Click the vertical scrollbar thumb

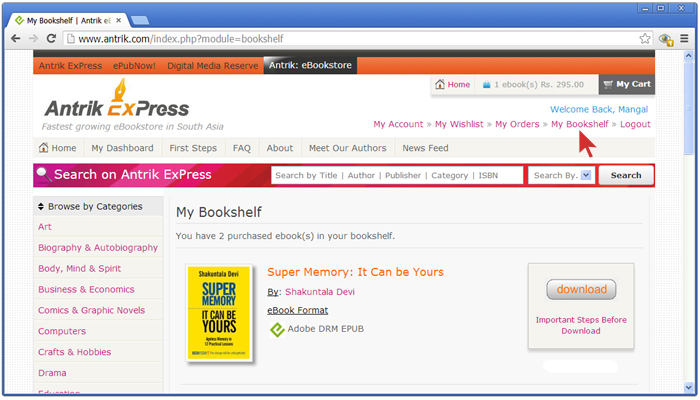pyautogui.click(x=688, y=108)
